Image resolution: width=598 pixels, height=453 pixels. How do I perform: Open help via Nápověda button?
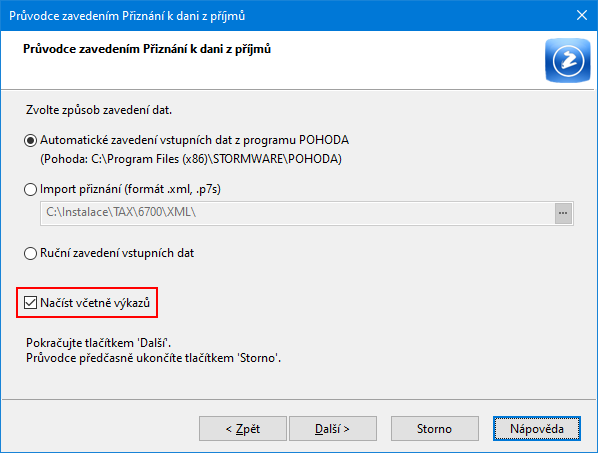coord(537,429)
